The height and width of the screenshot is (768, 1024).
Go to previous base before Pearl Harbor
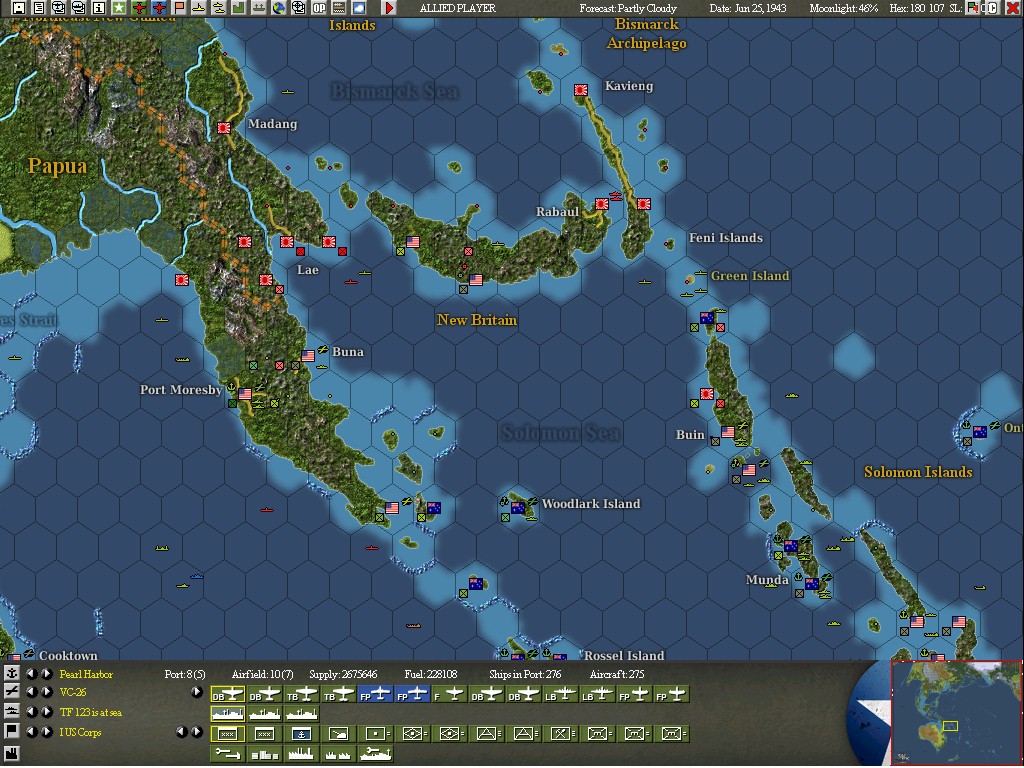31,674
